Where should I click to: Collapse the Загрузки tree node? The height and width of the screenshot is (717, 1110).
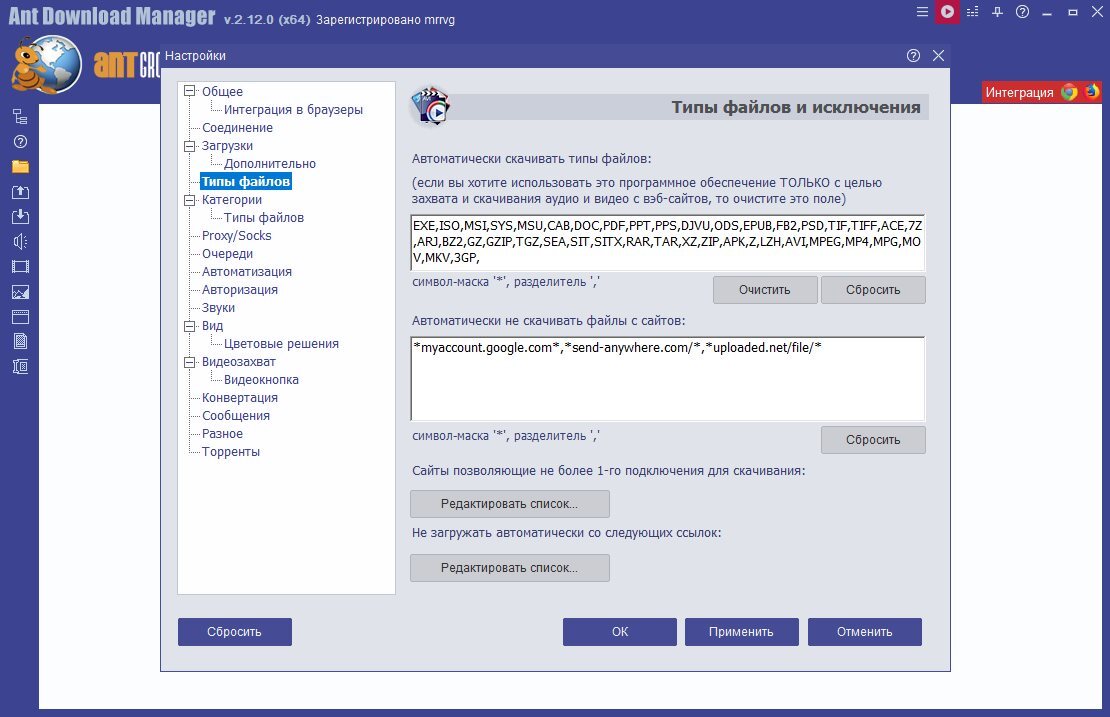tap(189, 146)
